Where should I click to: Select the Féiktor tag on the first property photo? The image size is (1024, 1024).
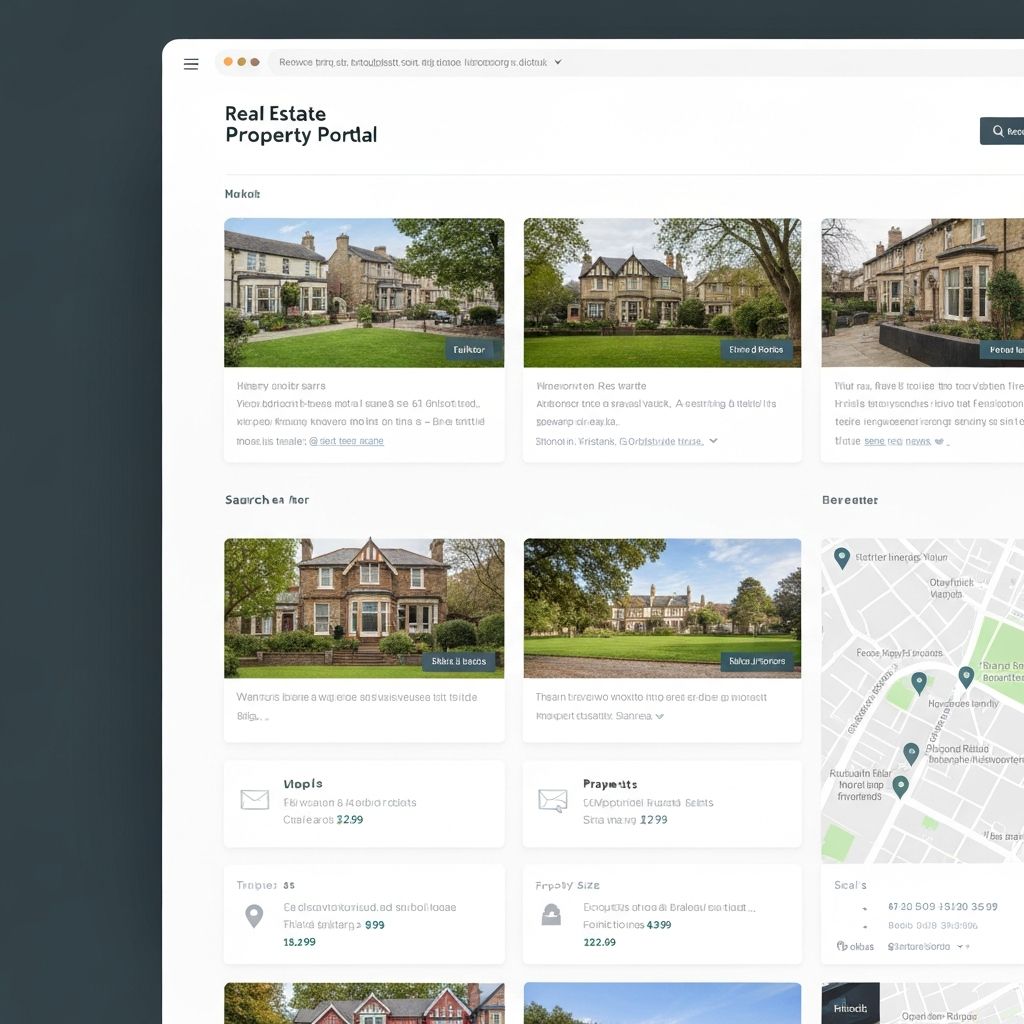470,349
